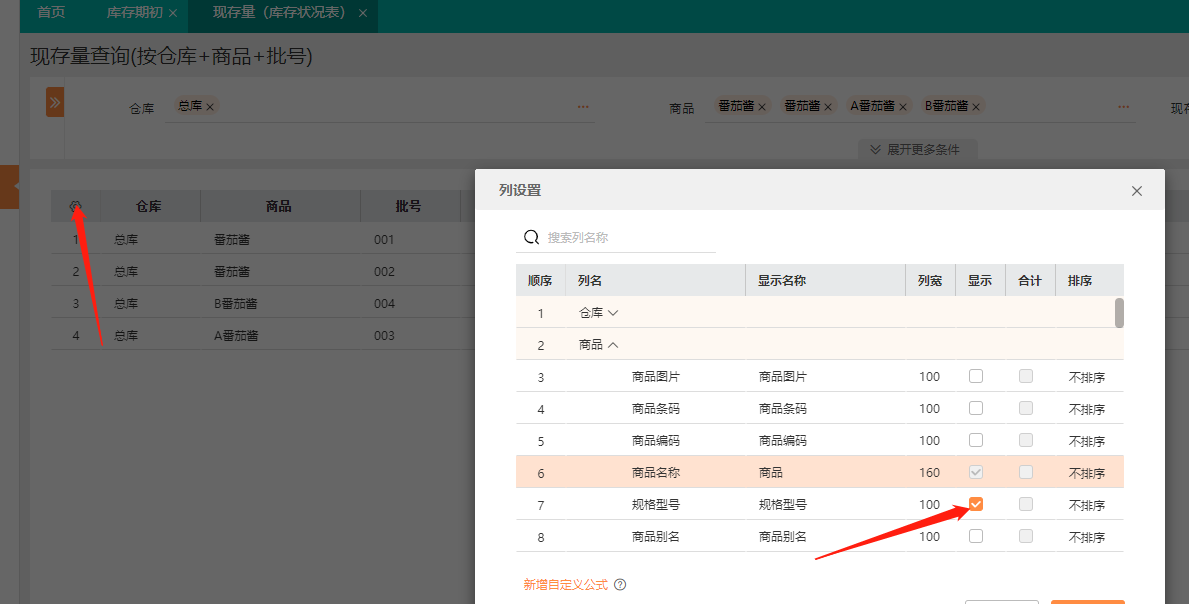Remove B番茄酱 product tag
This screenshot has width=1189, height=604.
click(x=976, y=107)
